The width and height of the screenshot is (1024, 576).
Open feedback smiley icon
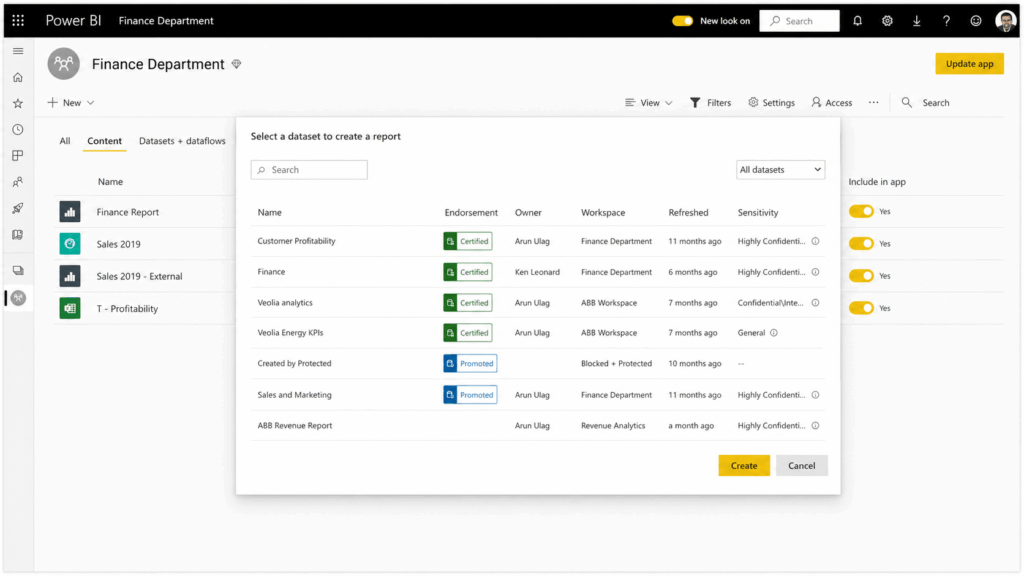(x=976, y=21)
